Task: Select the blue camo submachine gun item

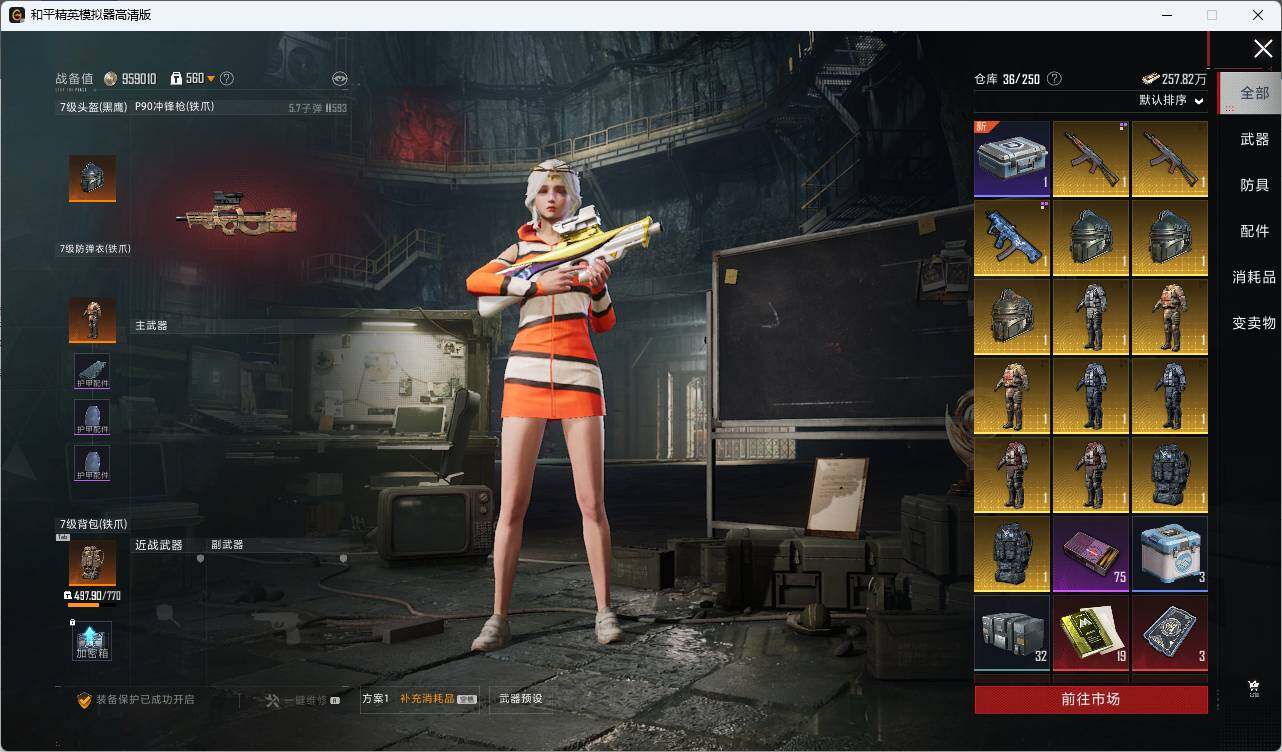Action: 1012,238
